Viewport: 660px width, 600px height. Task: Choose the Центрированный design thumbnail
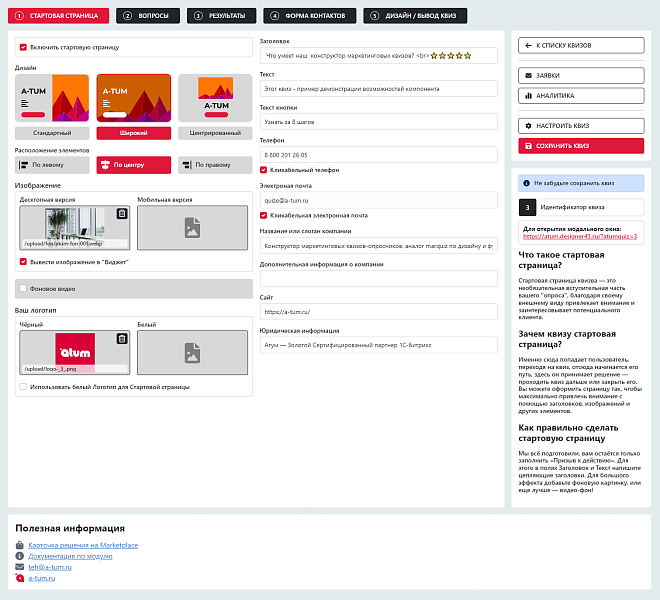[215, 105]
